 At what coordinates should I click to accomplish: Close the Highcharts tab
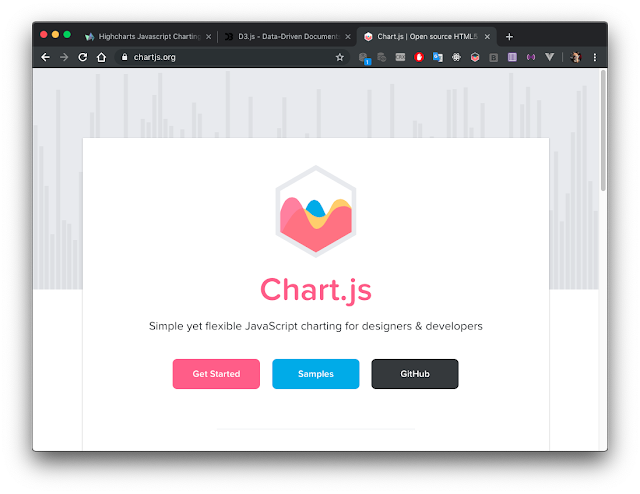209,37
